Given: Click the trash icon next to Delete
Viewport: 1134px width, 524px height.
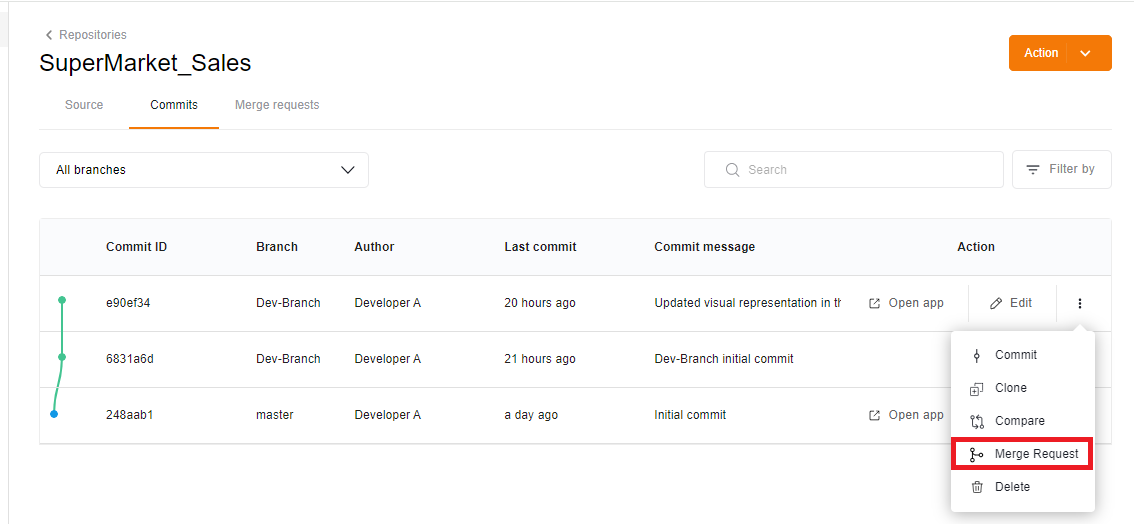Looking at the screenshot, I should pyautogui.click(x=977, y=487).
